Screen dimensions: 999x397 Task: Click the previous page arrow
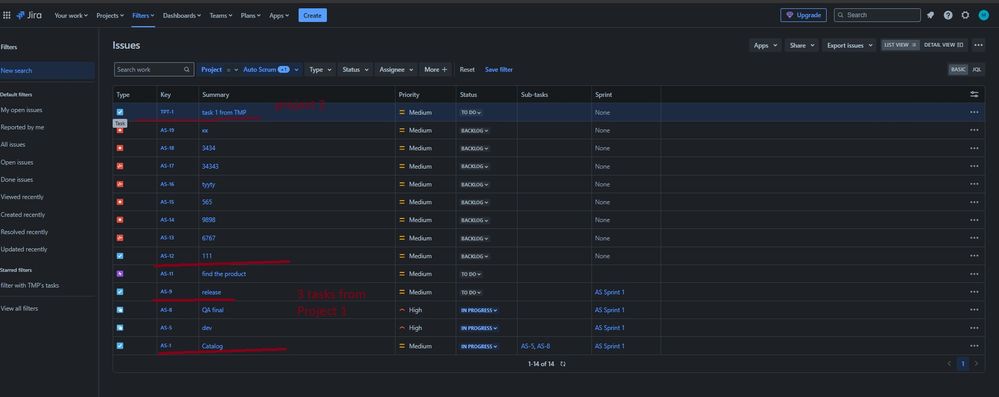coord(949,364)
